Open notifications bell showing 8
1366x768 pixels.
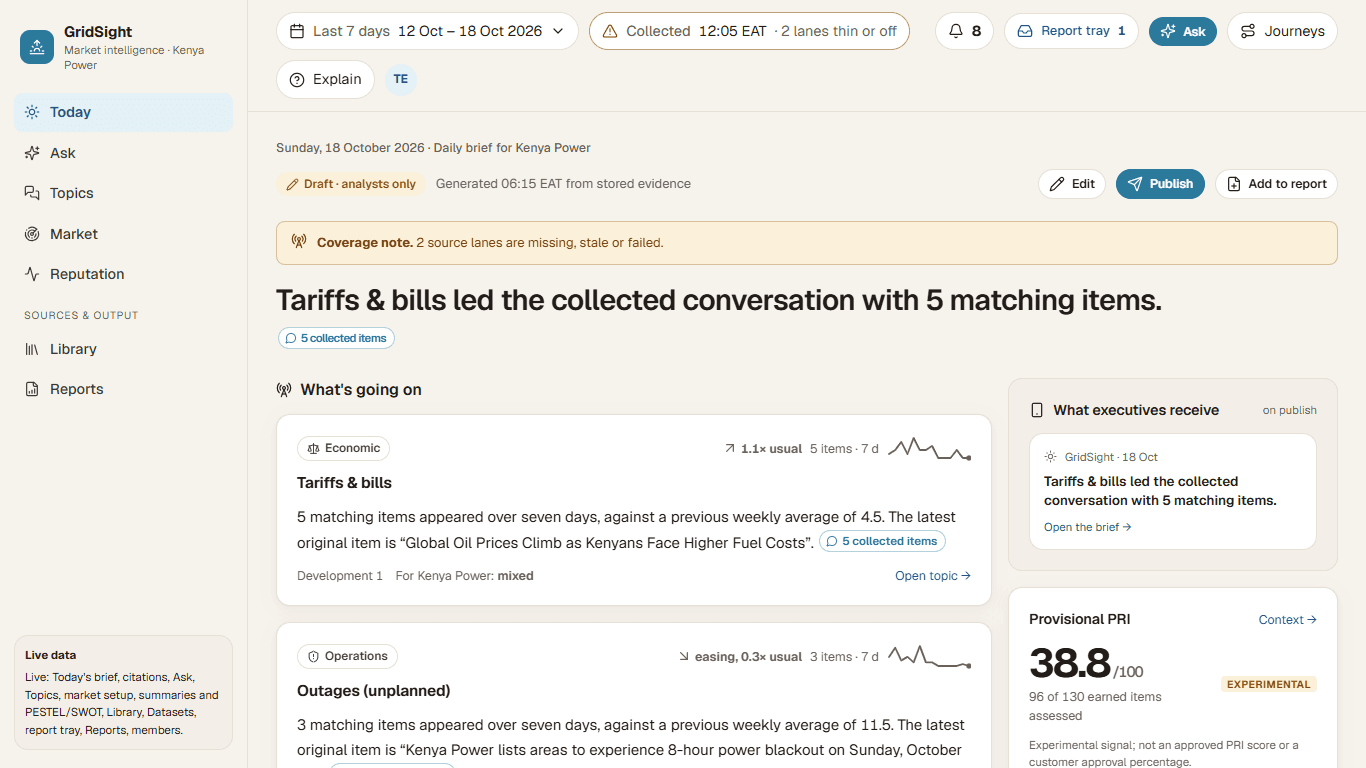964,31
